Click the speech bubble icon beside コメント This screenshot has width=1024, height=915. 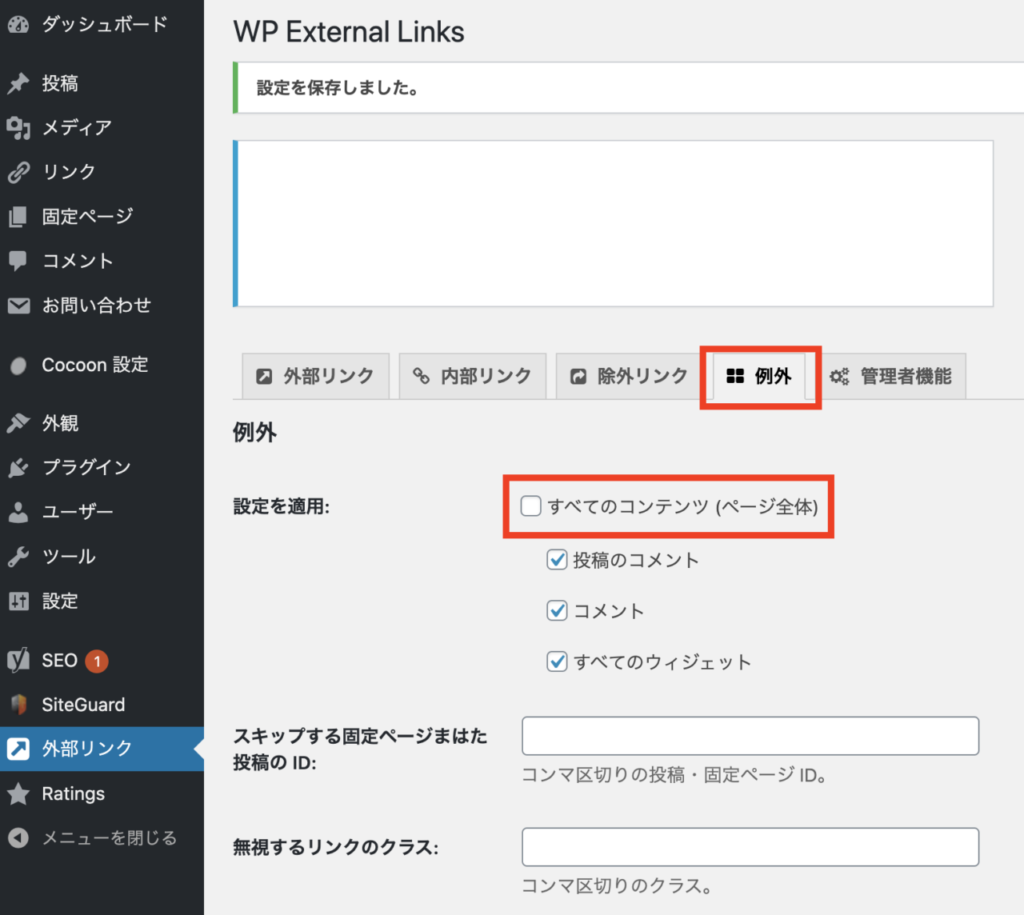[x=18, y=261]
